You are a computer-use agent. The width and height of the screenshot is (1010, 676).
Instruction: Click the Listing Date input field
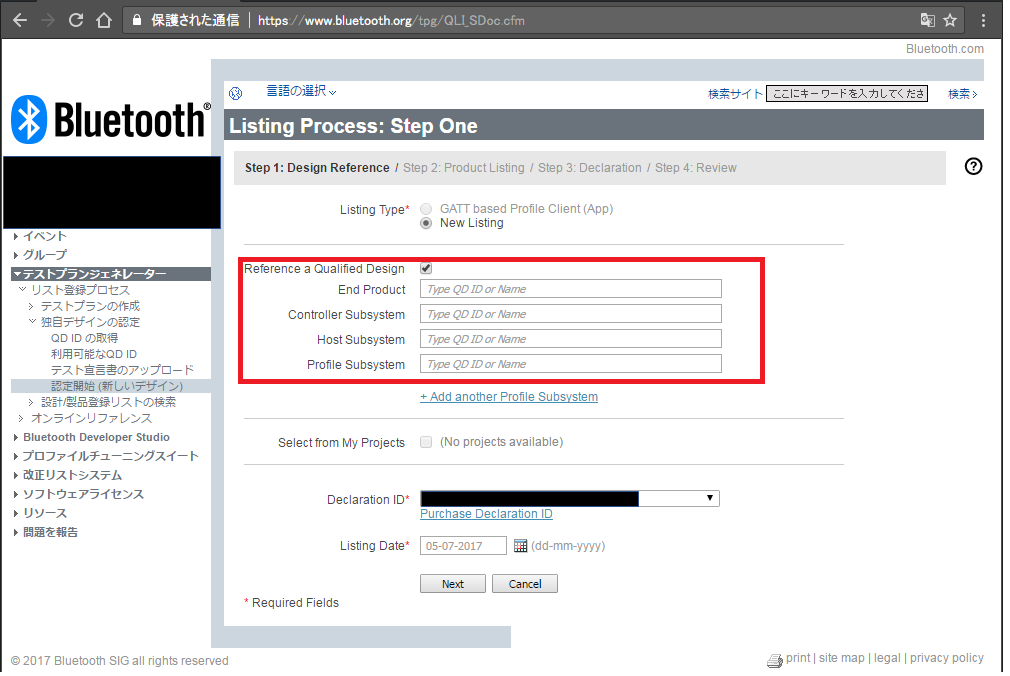click(463, 546)
